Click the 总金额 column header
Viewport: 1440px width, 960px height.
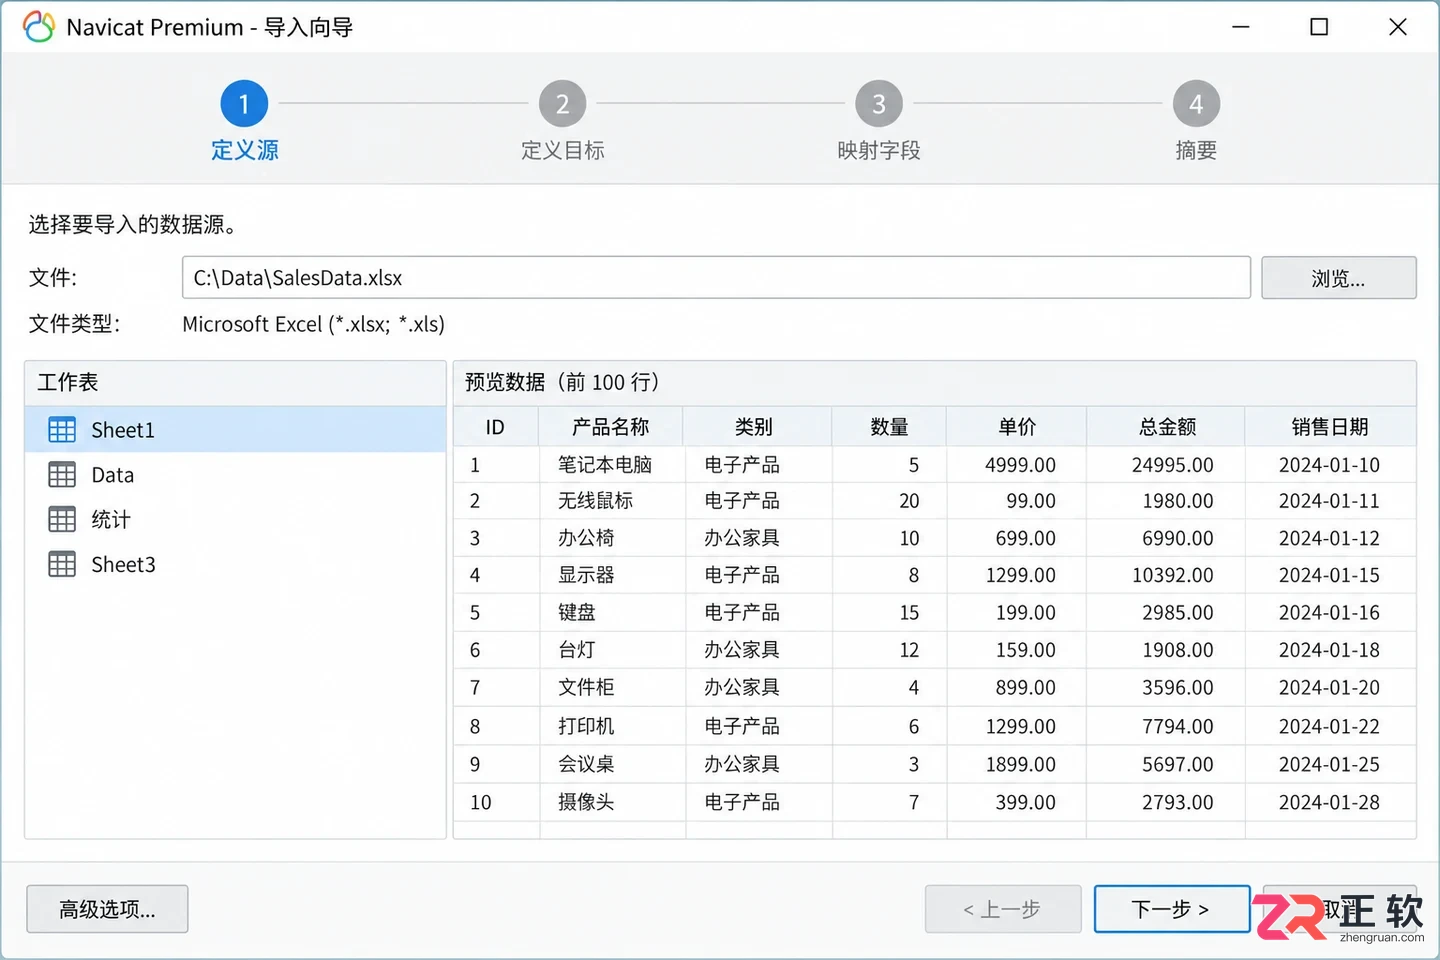tap(1166, 427)
